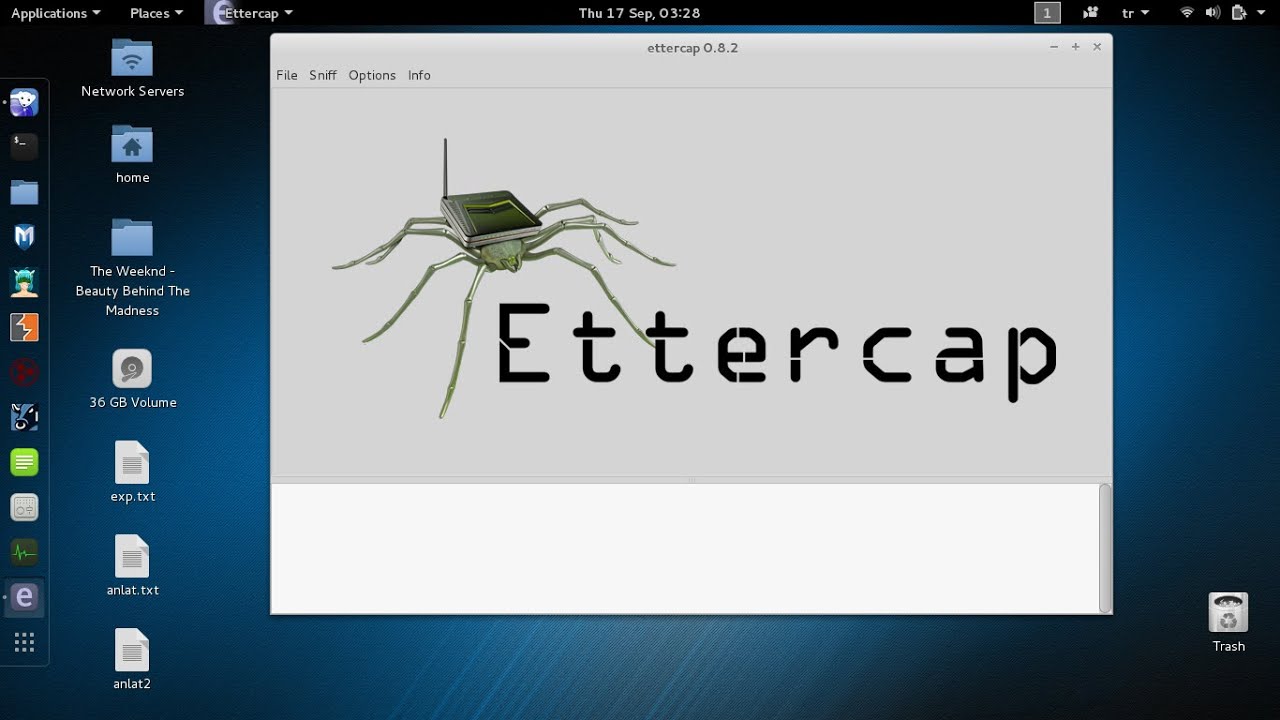Image resolution: width=1280 pixels, height=720 pixels.
Task: Click the battery charging icon
Action: point(1240,13)
